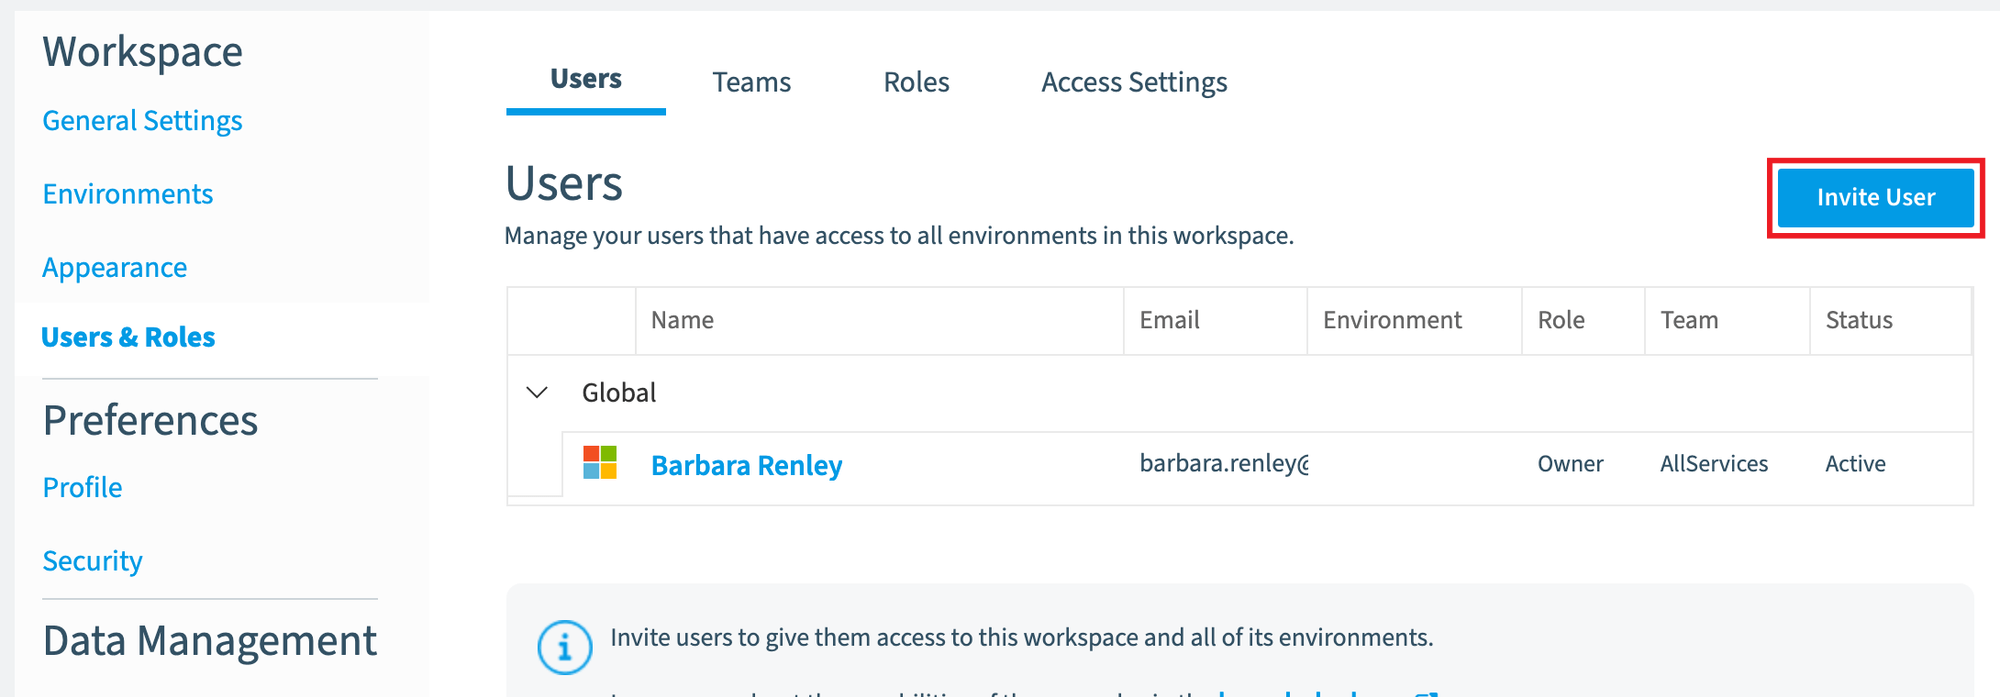Click the Invite User button
Screen dimensions: 2000x697
pyautogui.click(x=1875, y=197)
